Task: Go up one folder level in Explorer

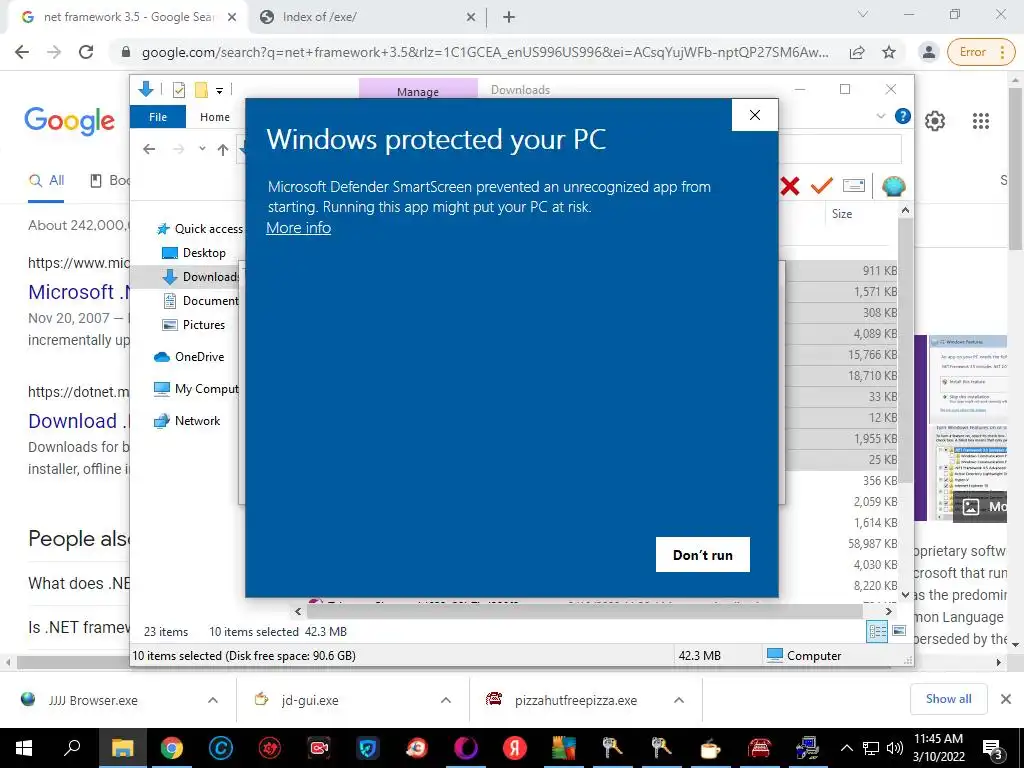Action: coord(223,150)
